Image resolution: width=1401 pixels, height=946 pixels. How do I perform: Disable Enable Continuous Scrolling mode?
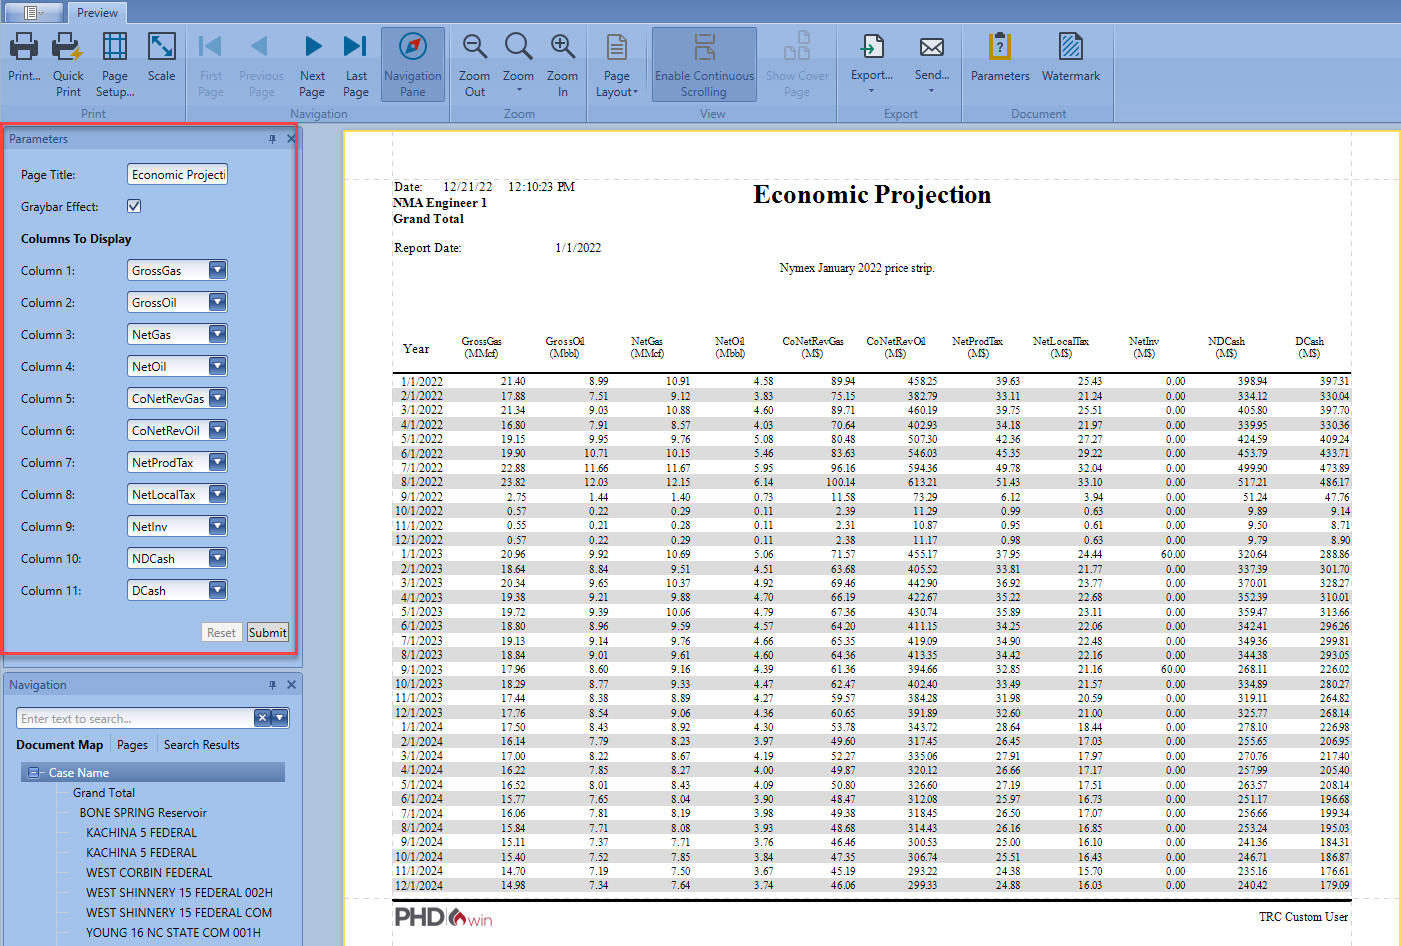click(x=704, y=64)
